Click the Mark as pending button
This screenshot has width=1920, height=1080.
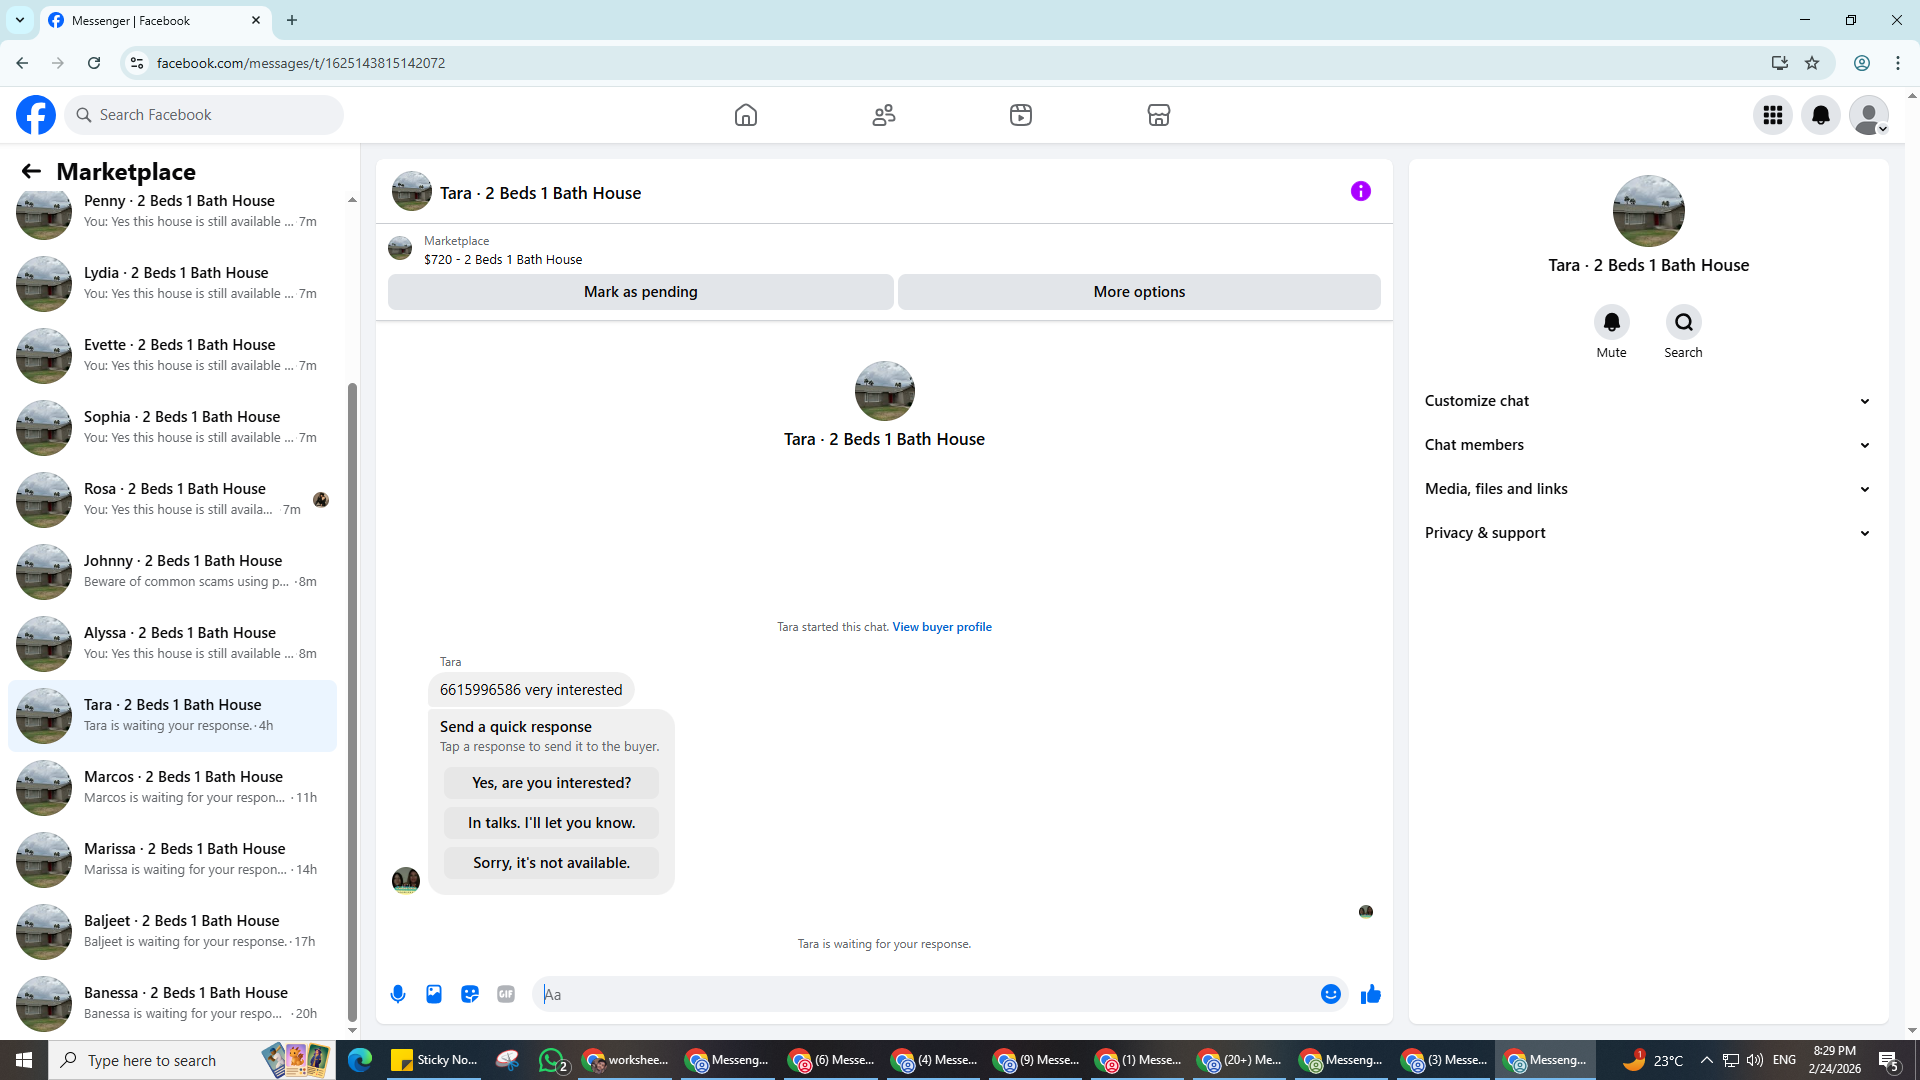640,292
